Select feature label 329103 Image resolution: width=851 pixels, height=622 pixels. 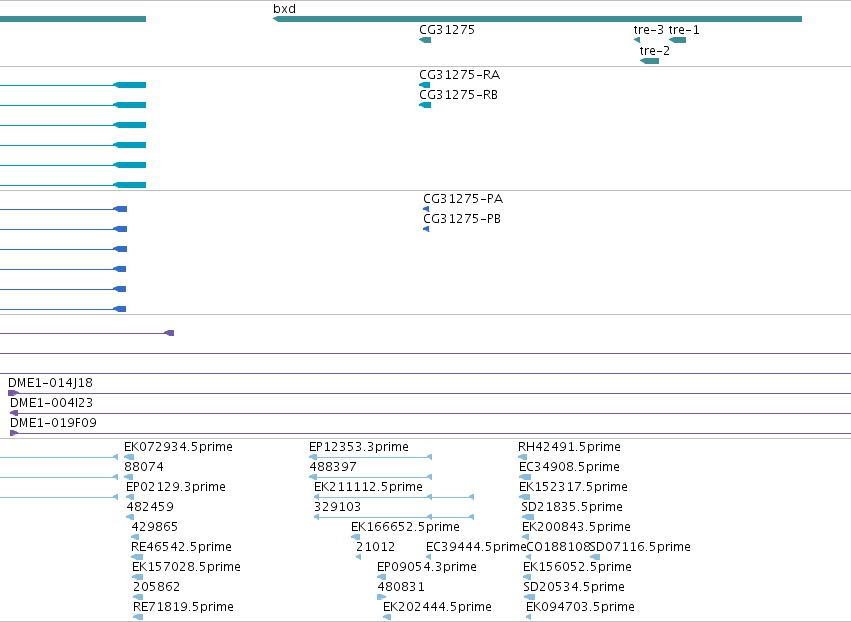click(338, 507)
